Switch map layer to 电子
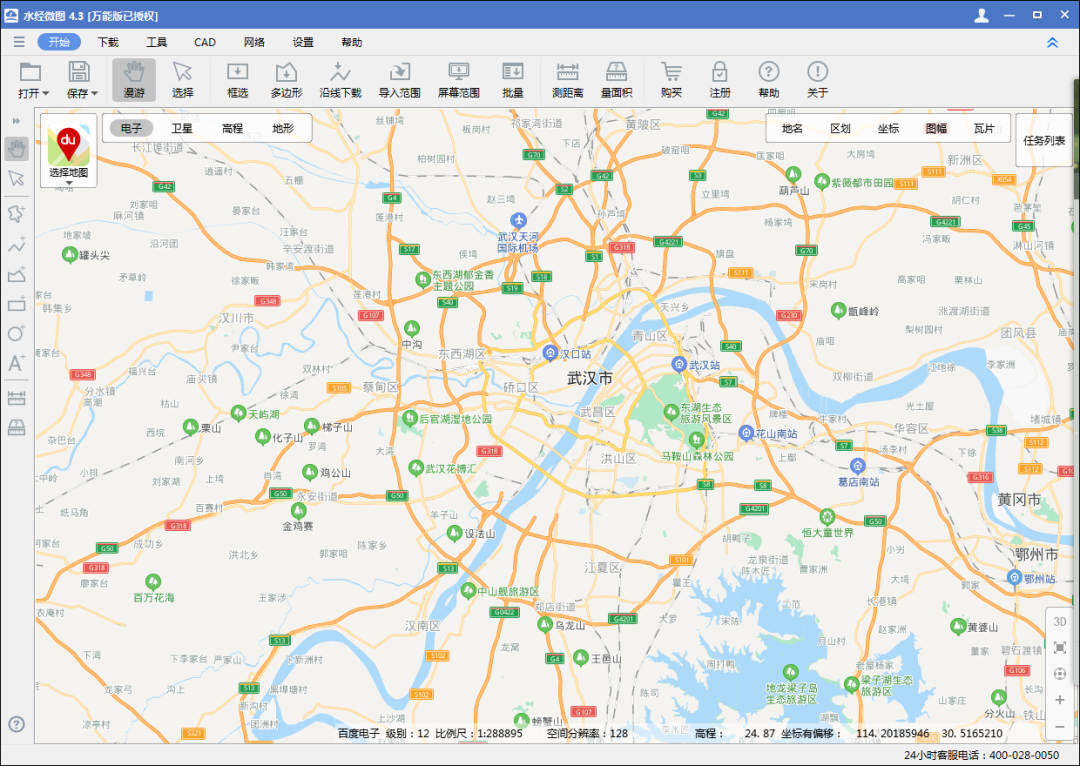 131,128
